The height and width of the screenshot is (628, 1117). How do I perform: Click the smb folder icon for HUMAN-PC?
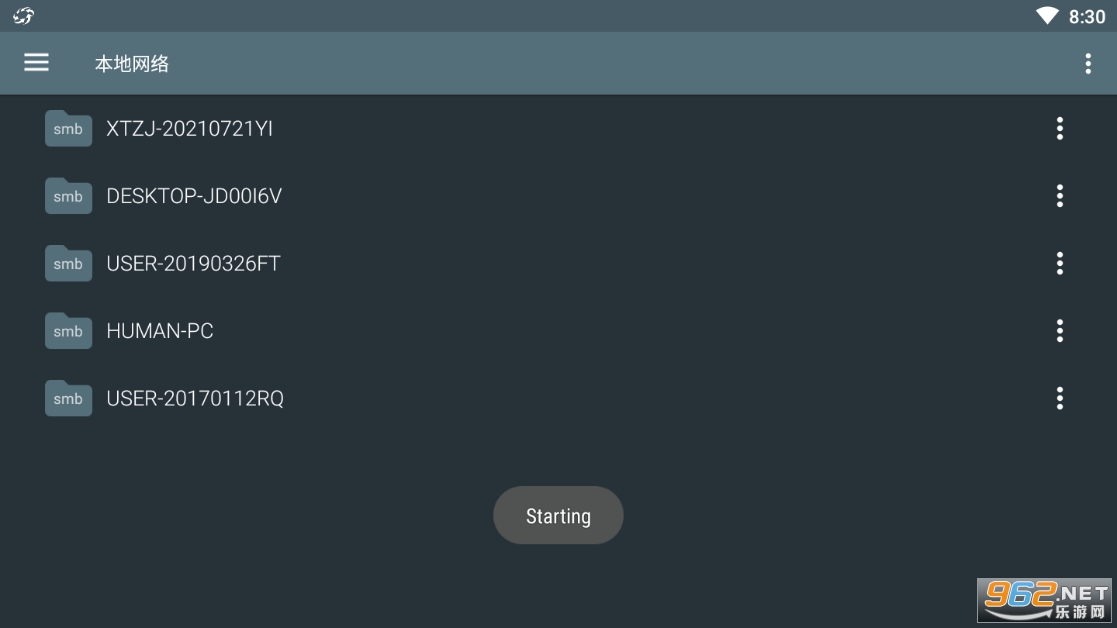tap(68, 331)
